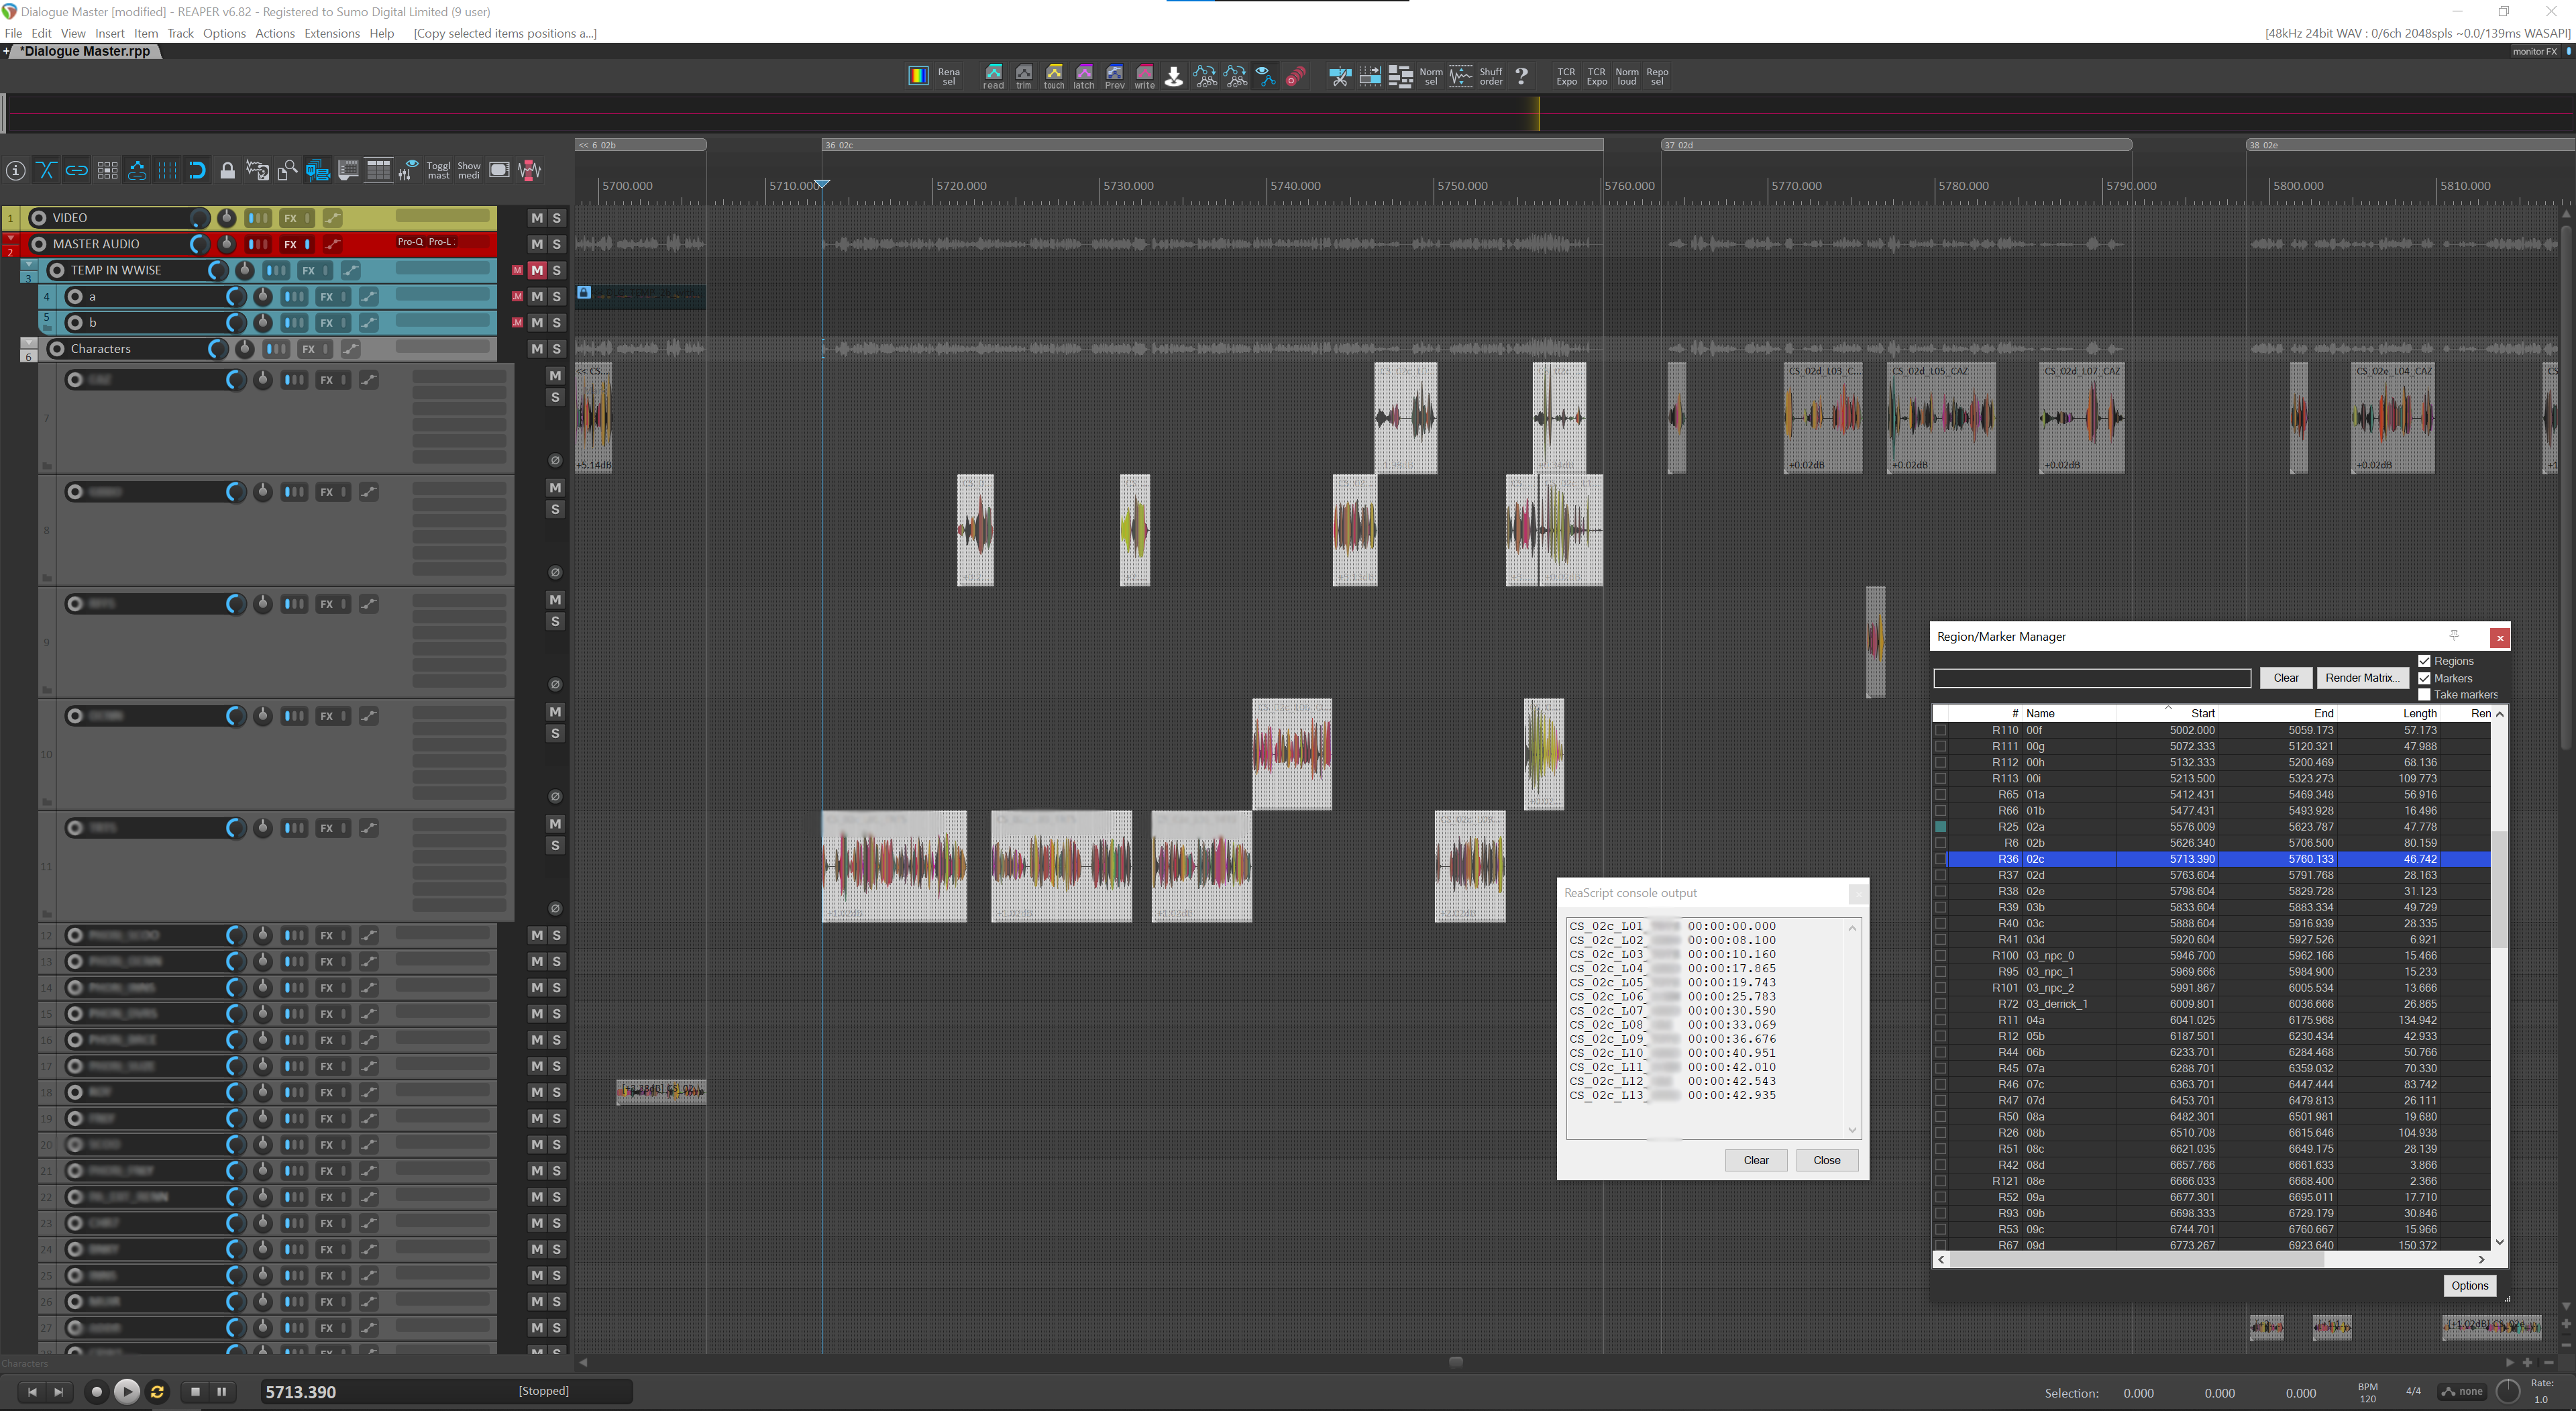Click the item grouping link icon
Image resolution: width=2576 pixels, height=1411 pixels.
[x=76, y=170]
